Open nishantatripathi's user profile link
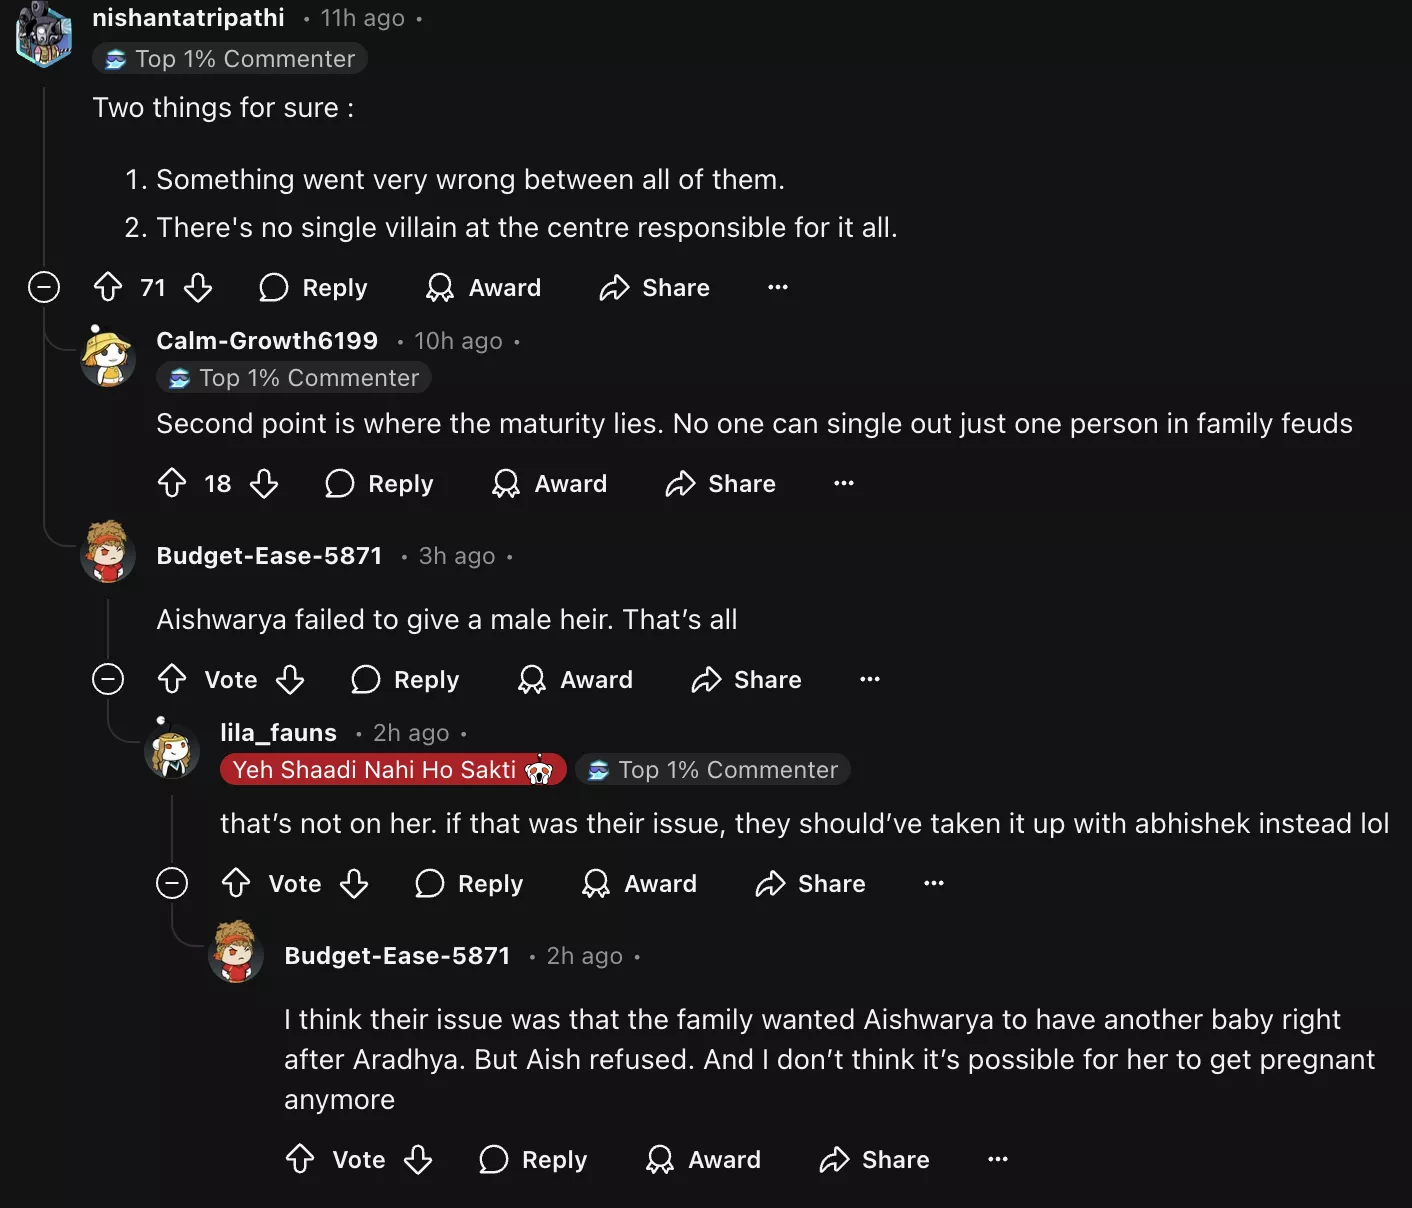The width and height of the screenshot is (1412, 1208). (x=188, y=18)
